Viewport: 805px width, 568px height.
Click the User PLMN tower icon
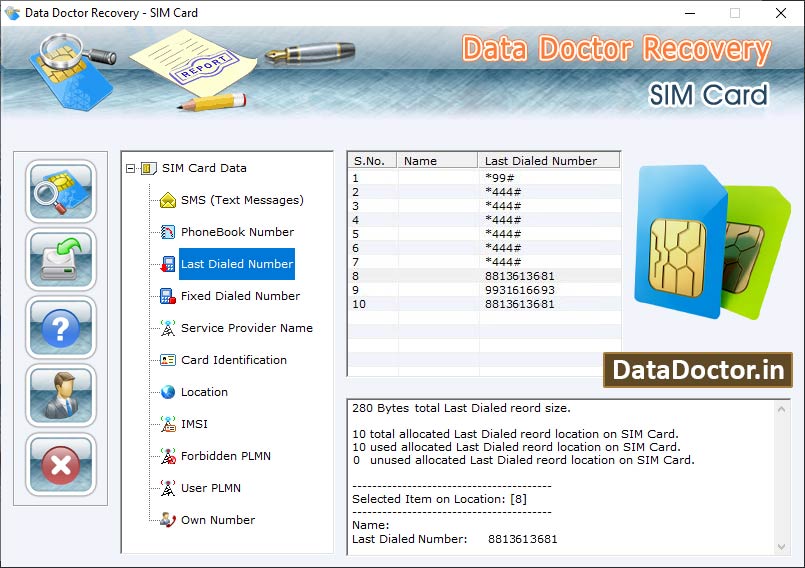tap(168, 488)
